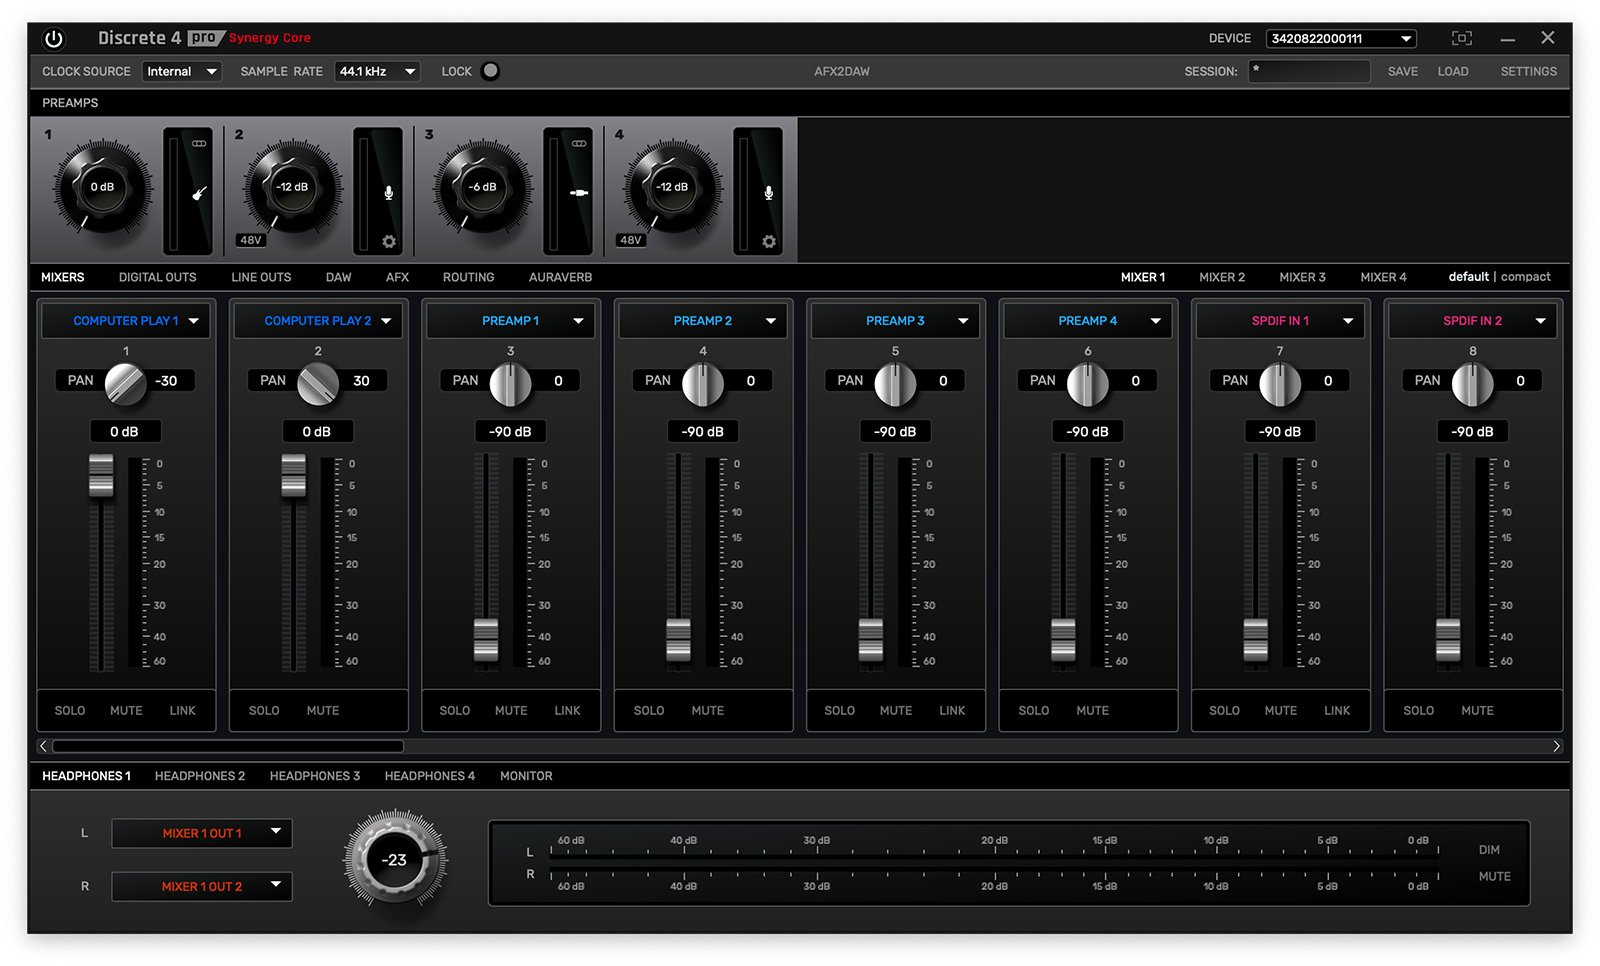This screenshot has height=966, width=1600.
Task: Click the preamp 2 gain knob
Action: [x=292, y=187]
